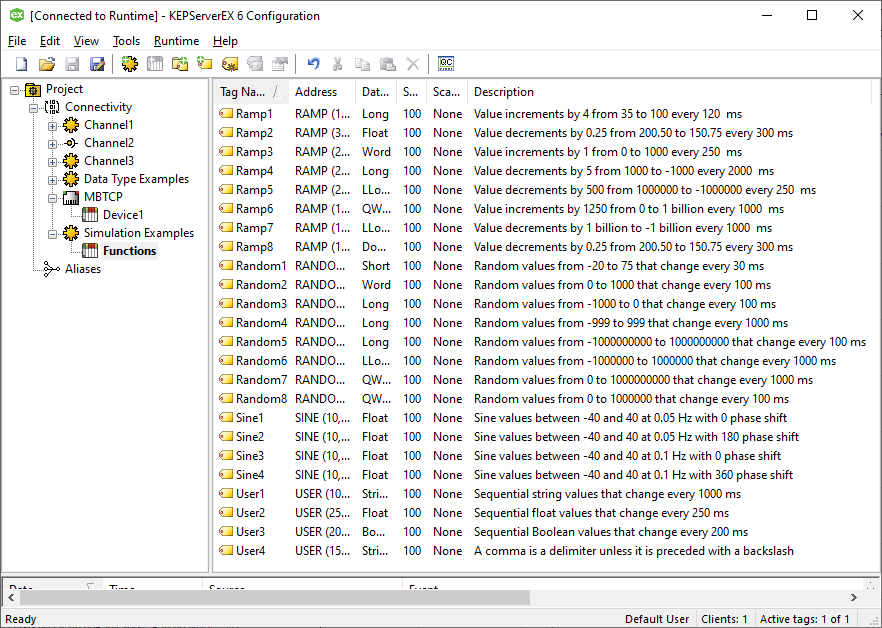Click the Channel2 connector icon
This screenshot has height=628, width=882.
tap(71, 143)
